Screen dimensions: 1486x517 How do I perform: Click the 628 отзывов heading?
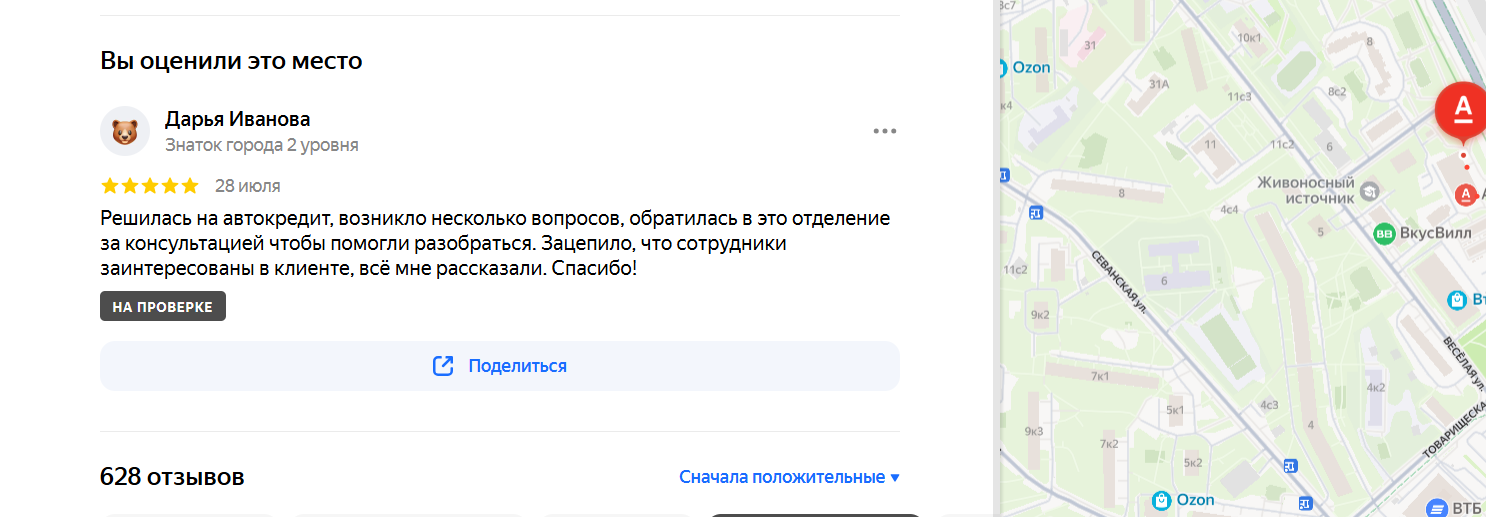point(172,477)
